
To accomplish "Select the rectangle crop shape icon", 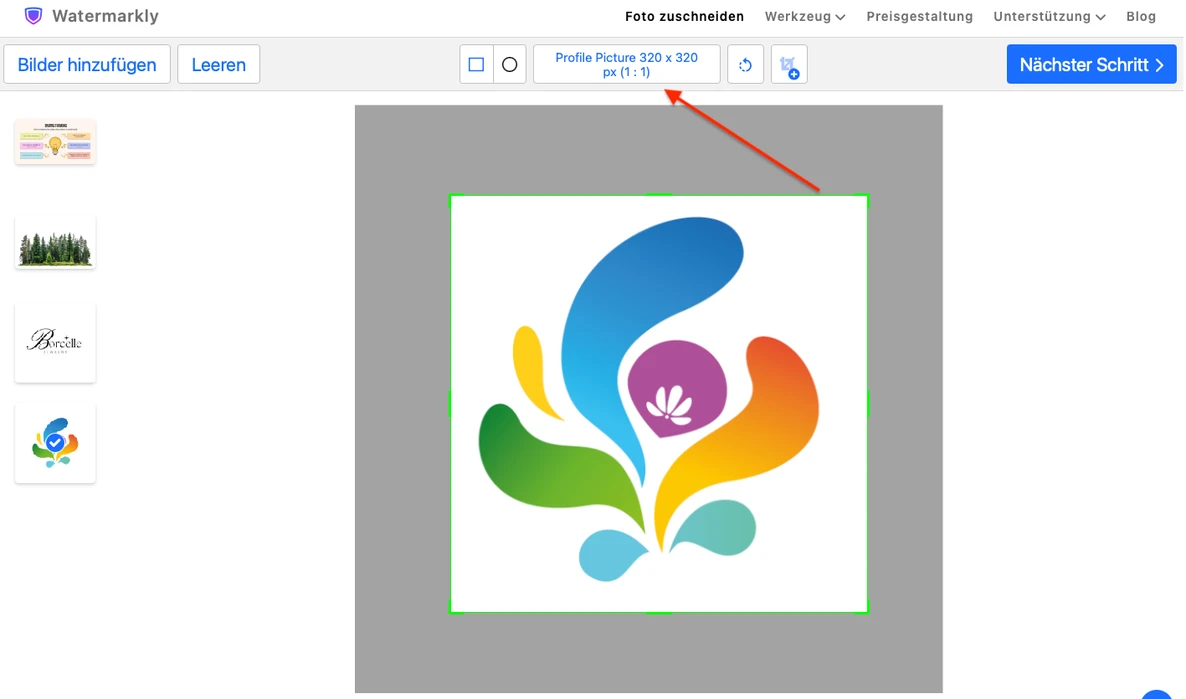I will (477, 65).
